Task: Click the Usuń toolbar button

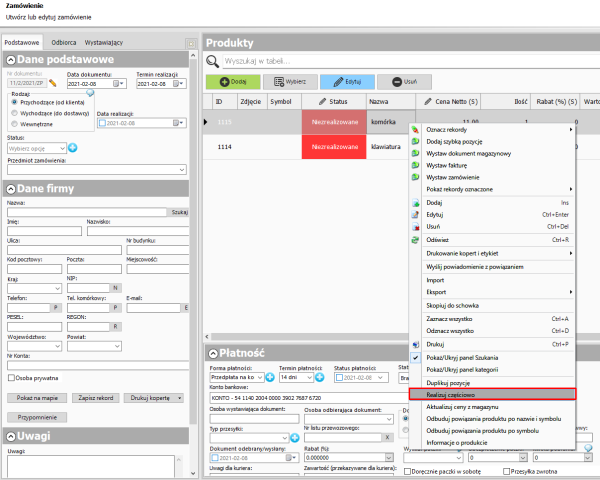Action: click(404, 82)
